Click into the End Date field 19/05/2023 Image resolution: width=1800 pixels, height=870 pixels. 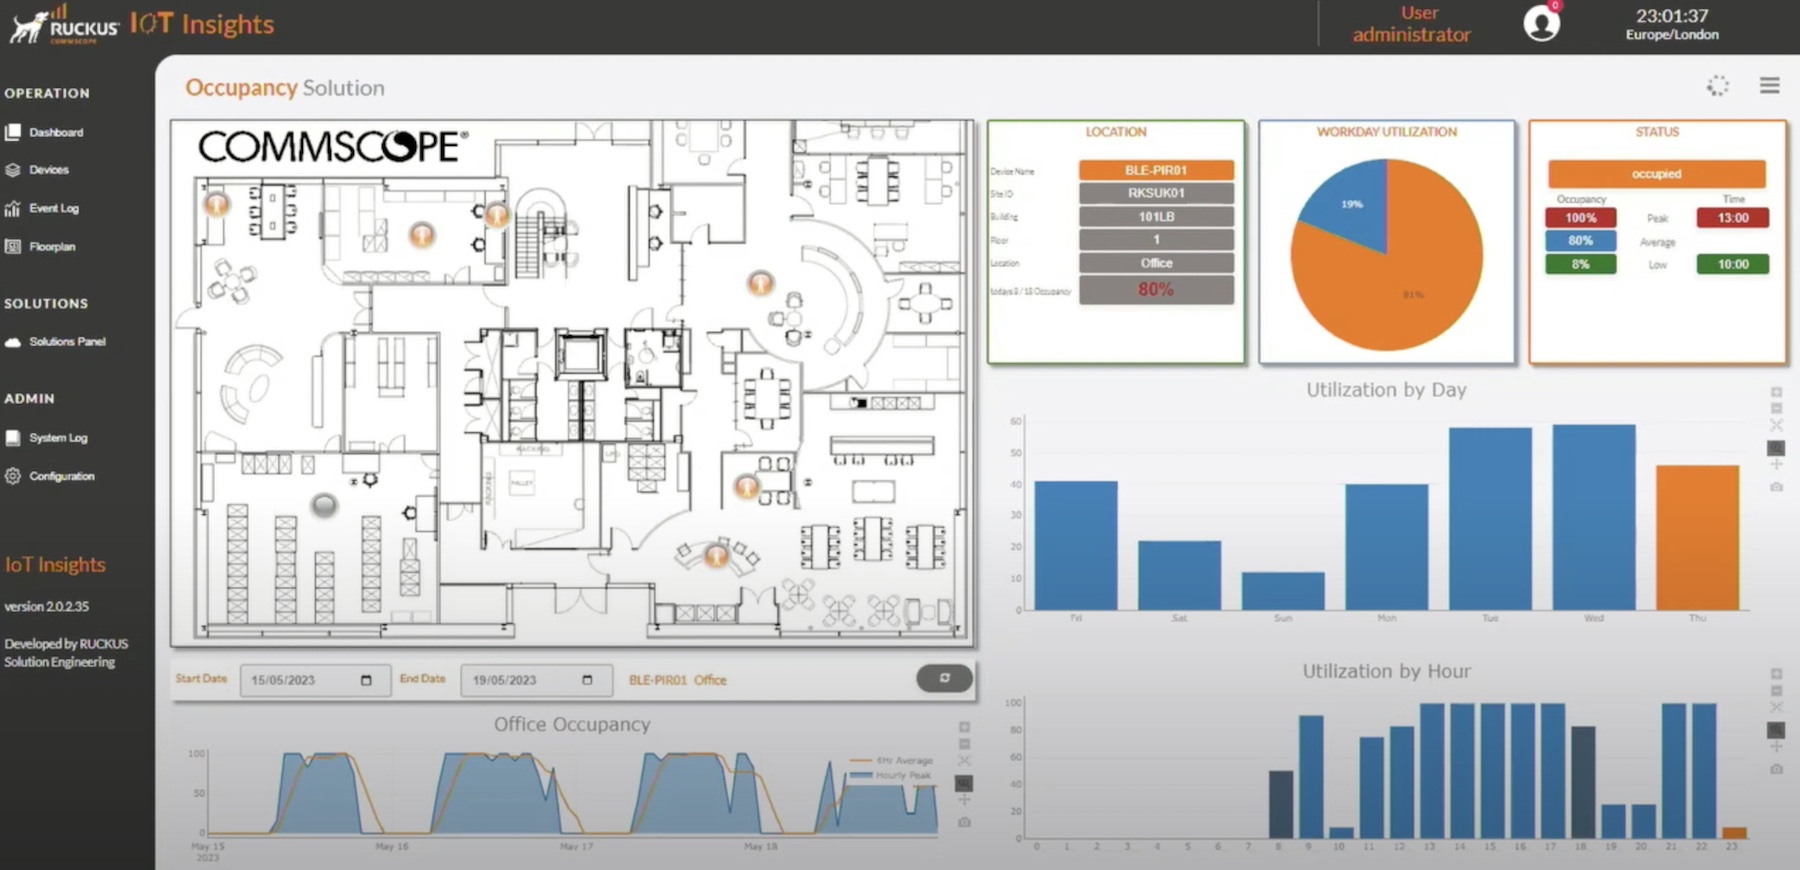coord(536,680)
